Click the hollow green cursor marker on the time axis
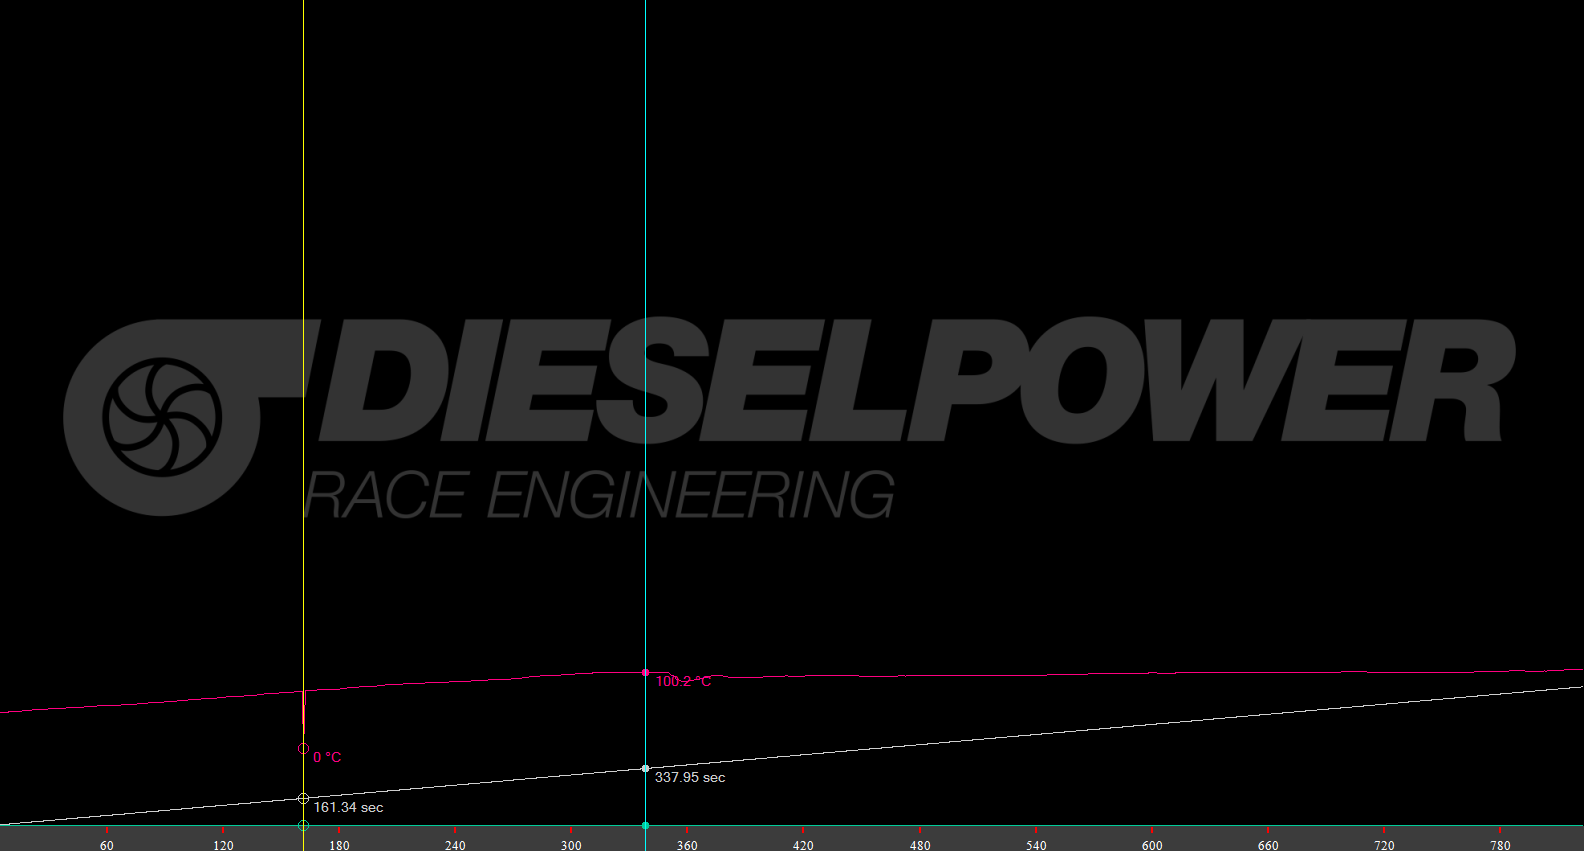Screen dimensions: 1584x851 [304, 825]
